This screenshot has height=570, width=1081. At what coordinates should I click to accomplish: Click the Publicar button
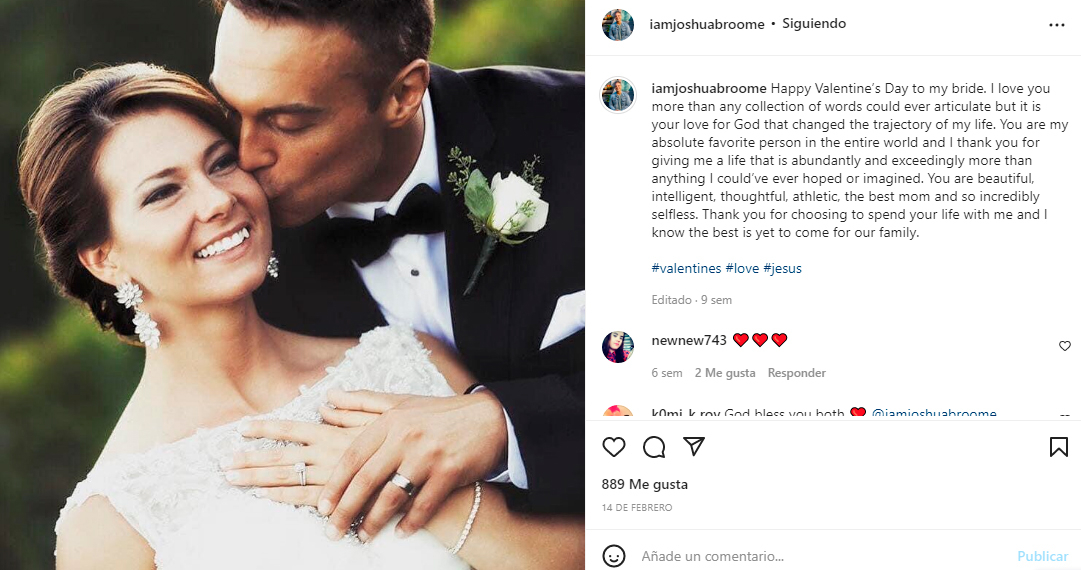(1042, 556)
